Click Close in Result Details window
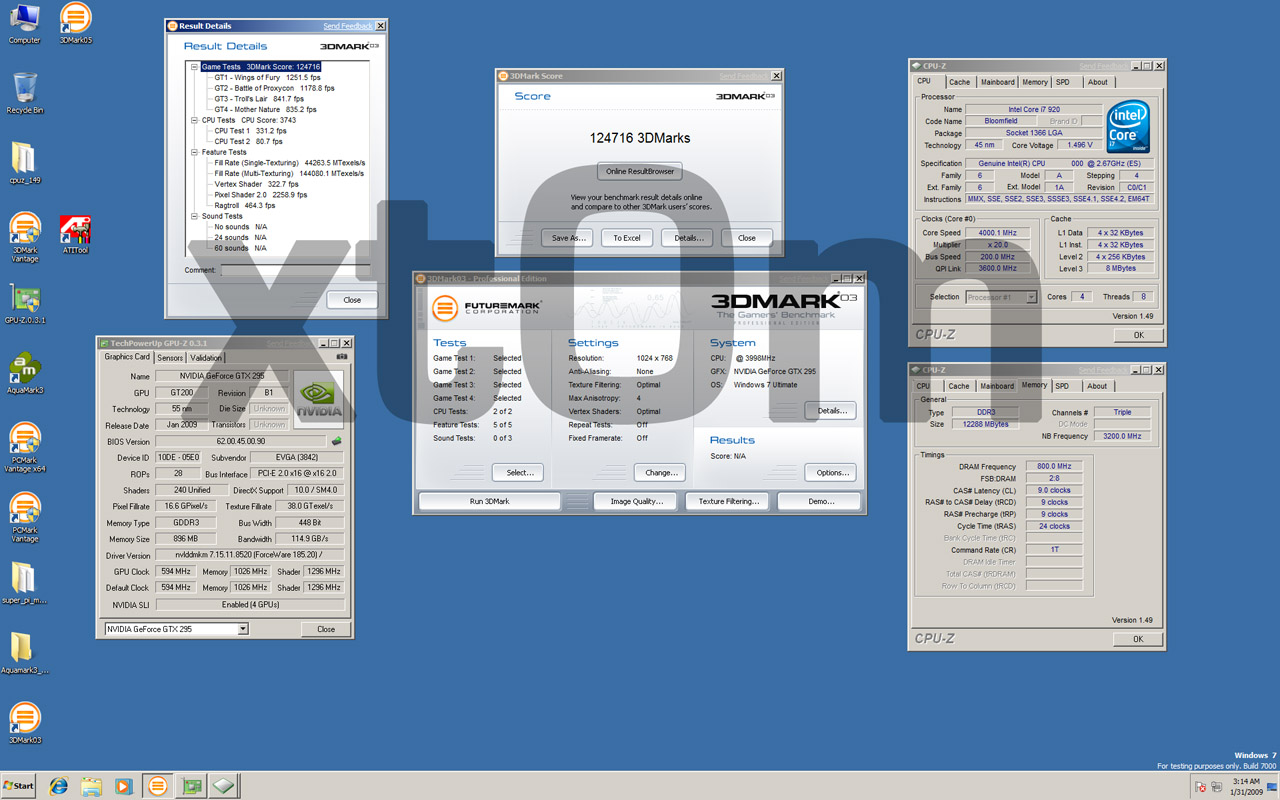Image resolution: width=1280 pixels, height=800 pixels. [x=352, y=299]
